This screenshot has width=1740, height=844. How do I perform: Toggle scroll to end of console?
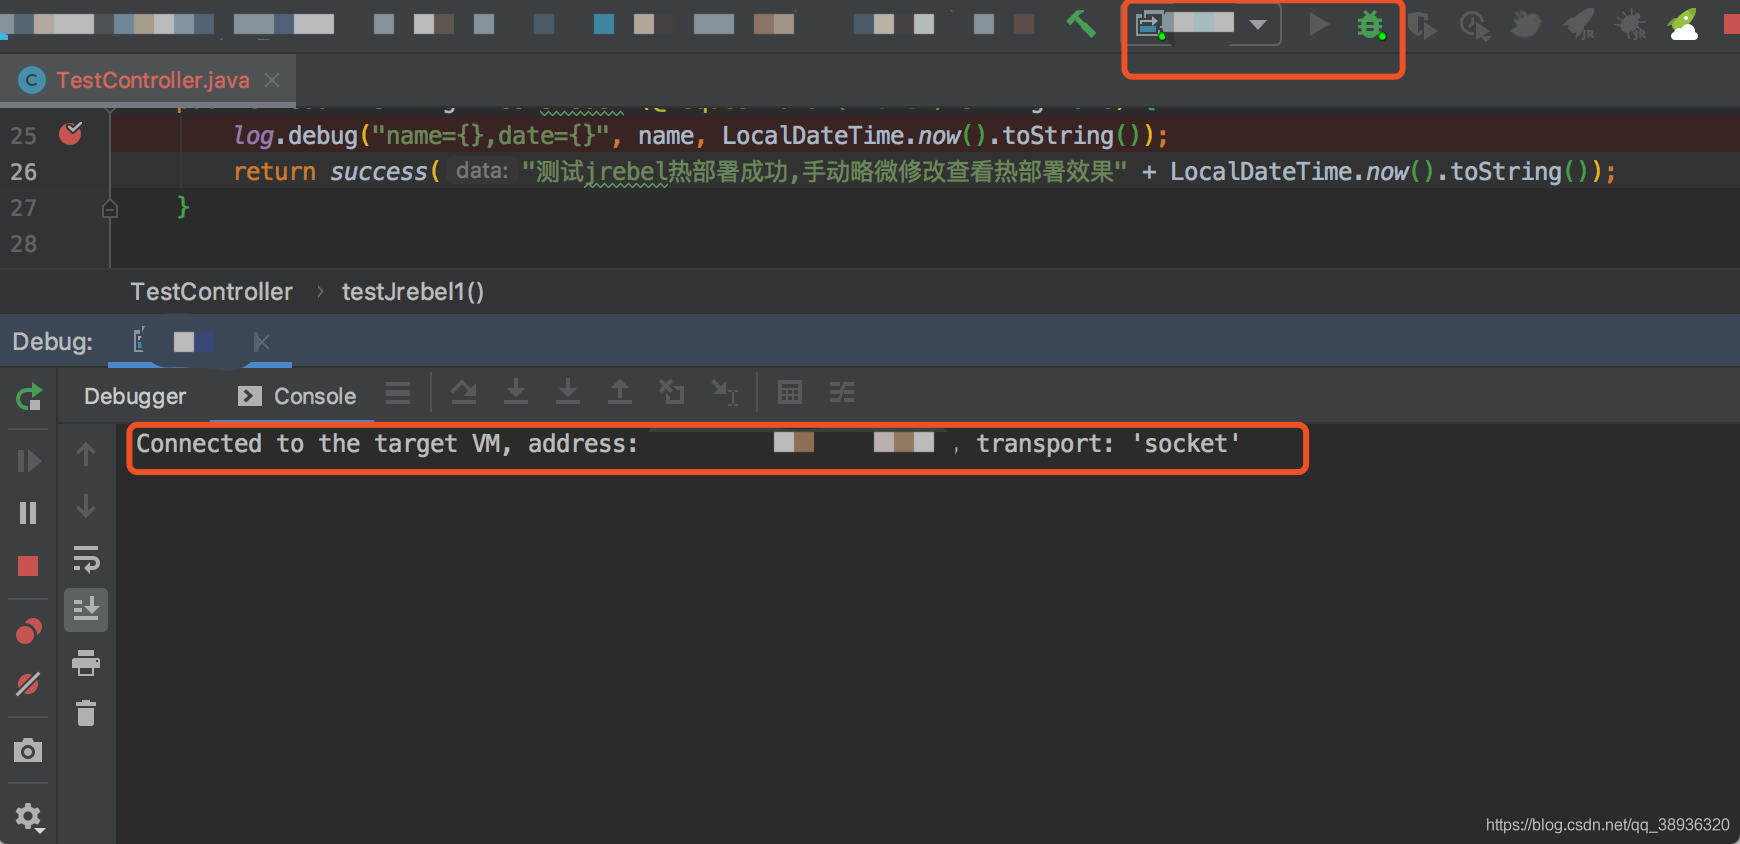(x=86, y=609)
